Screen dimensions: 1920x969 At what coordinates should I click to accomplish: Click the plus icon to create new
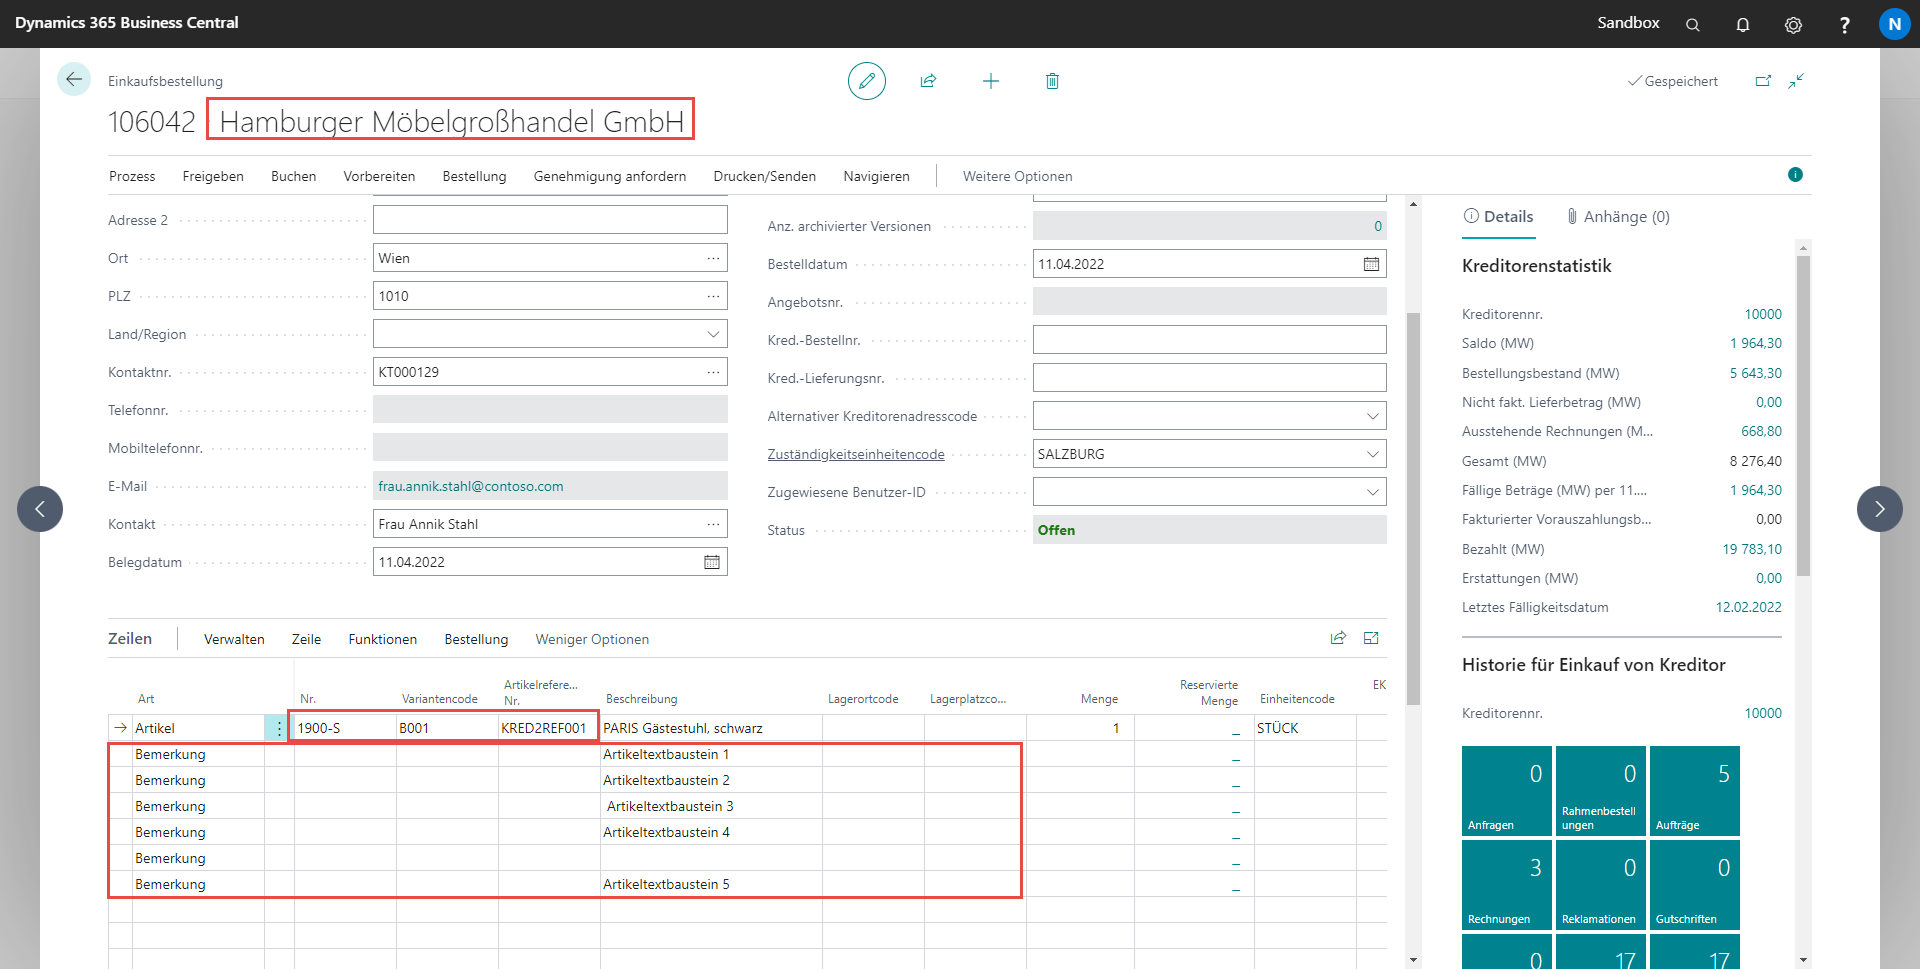coord(991,81)
